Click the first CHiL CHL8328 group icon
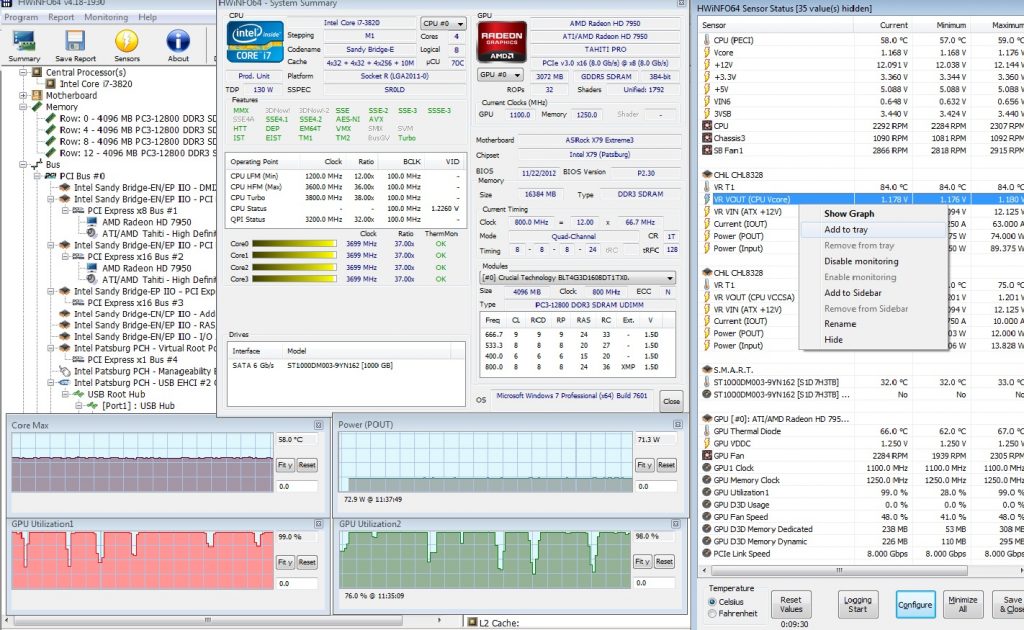The image size is (1024, 630). click(707, 175)
